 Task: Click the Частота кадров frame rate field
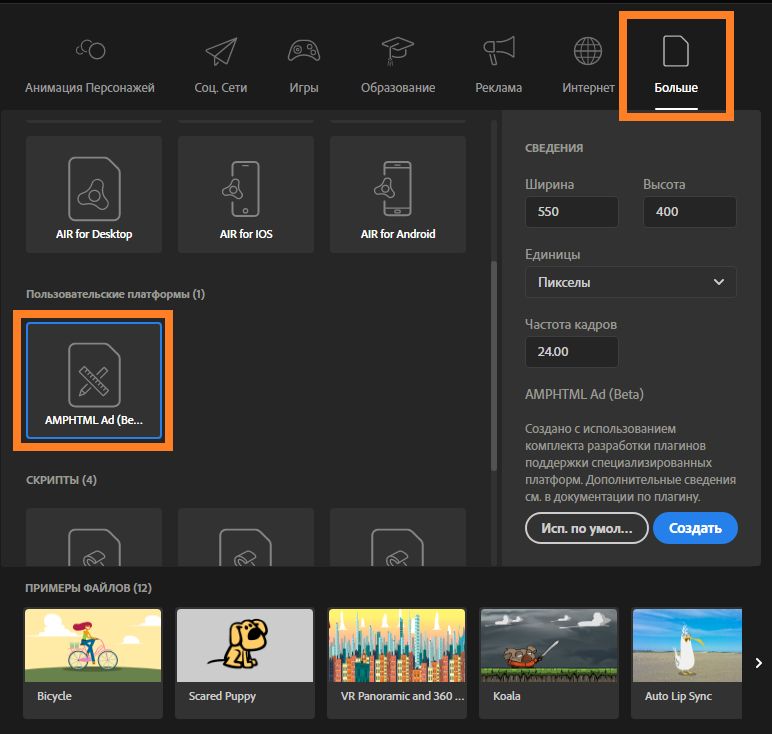[x=572, y=351]
